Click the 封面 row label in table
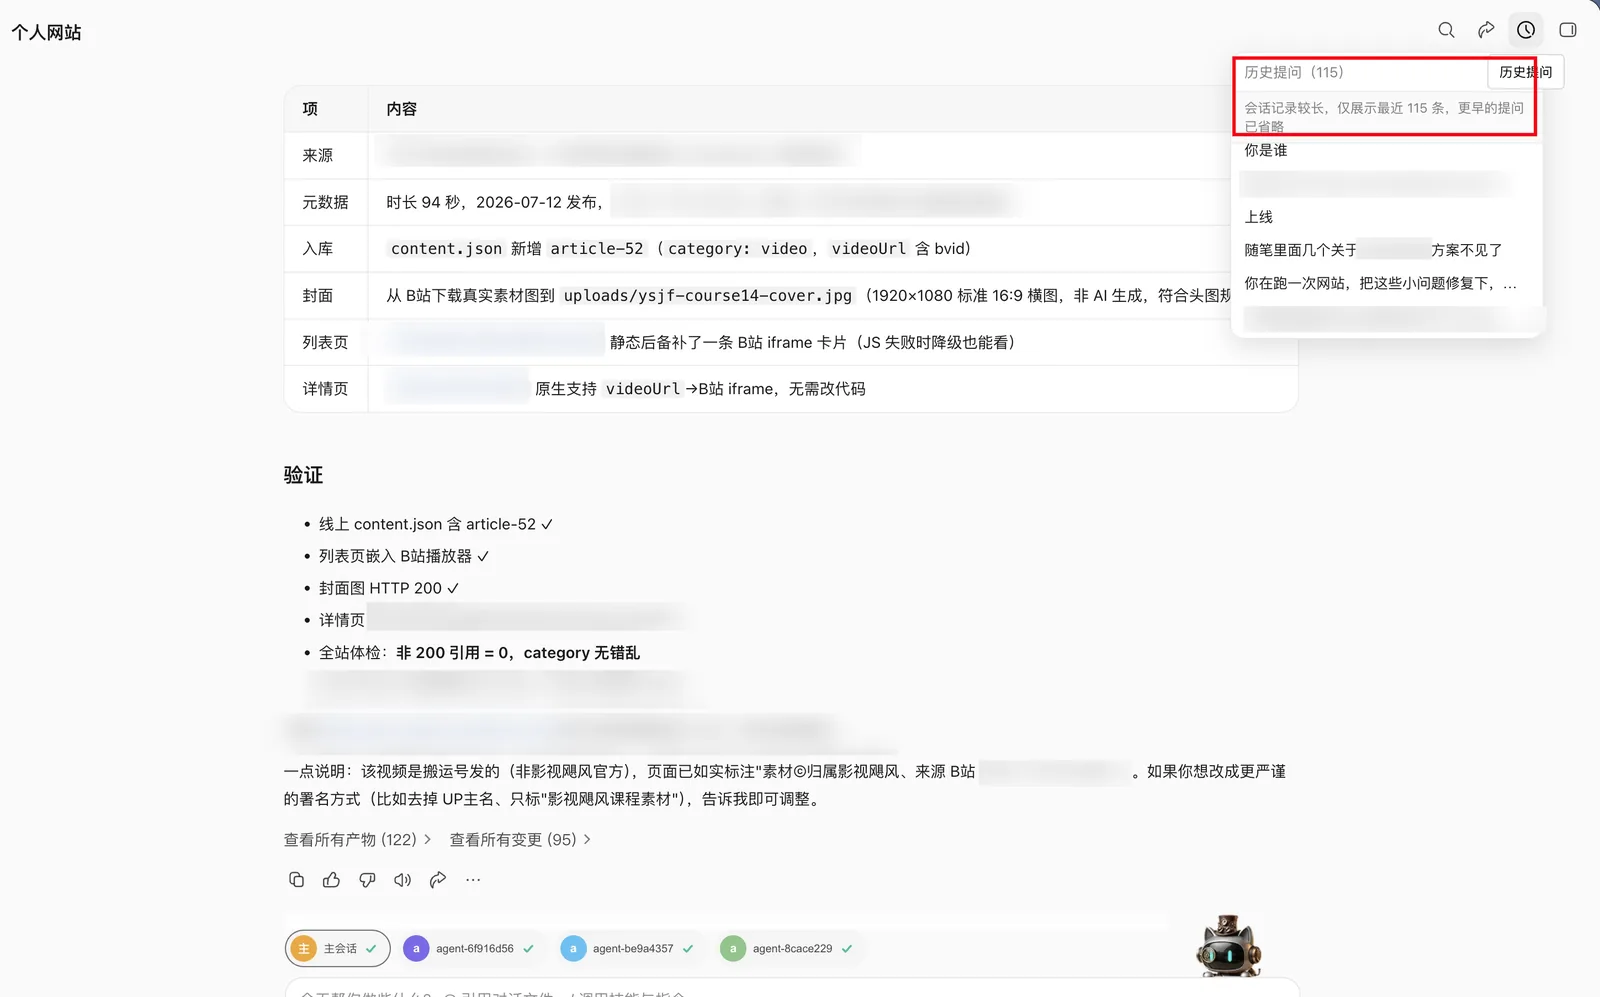The width and height of the screenshot is (1600, 997). click(x=318, y=295)
